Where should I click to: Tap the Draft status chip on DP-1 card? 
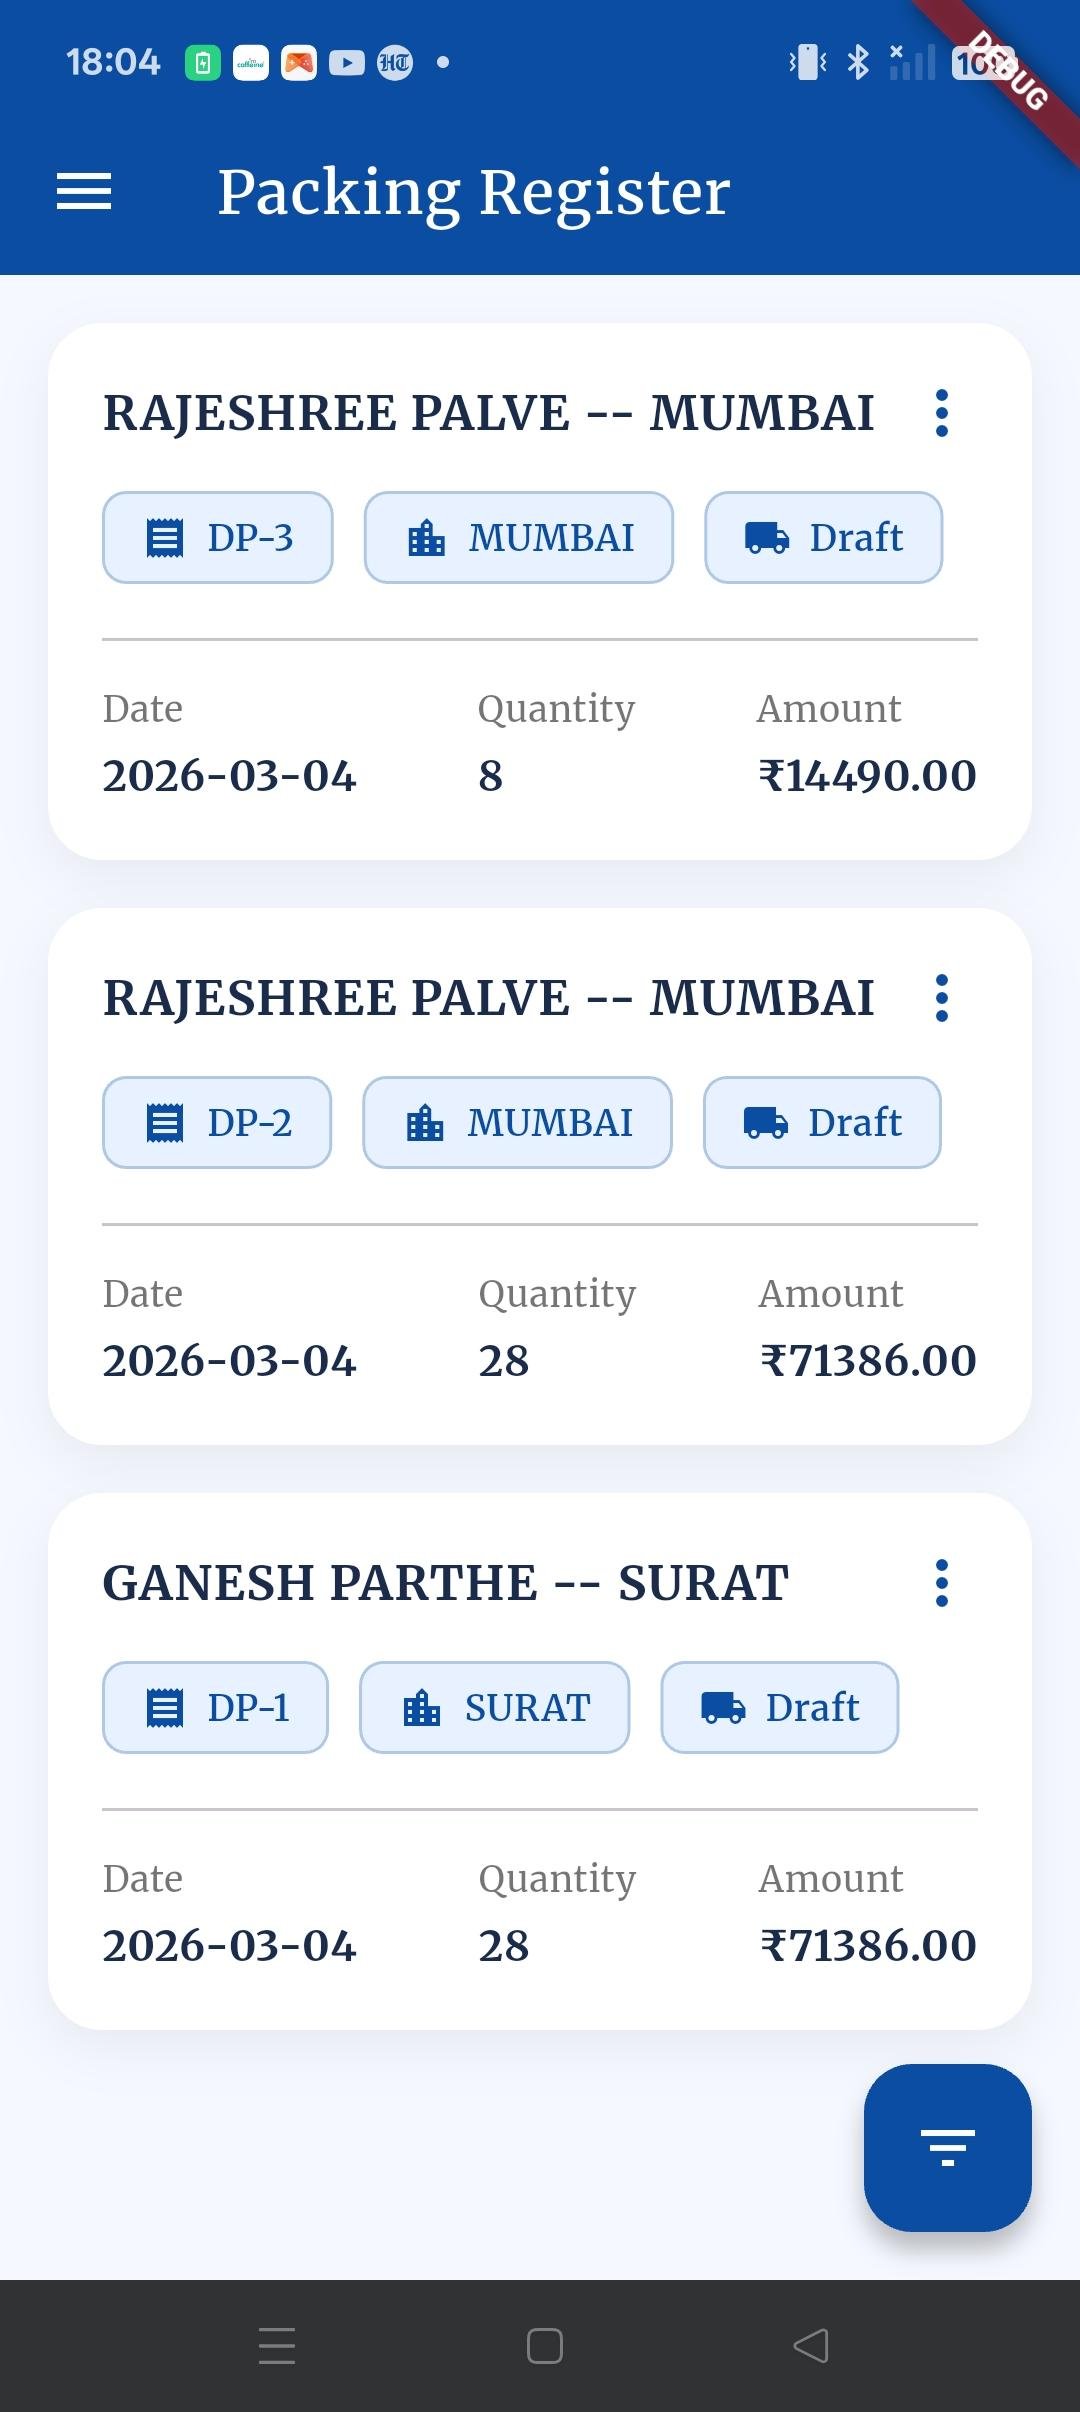pos(780,1708)
